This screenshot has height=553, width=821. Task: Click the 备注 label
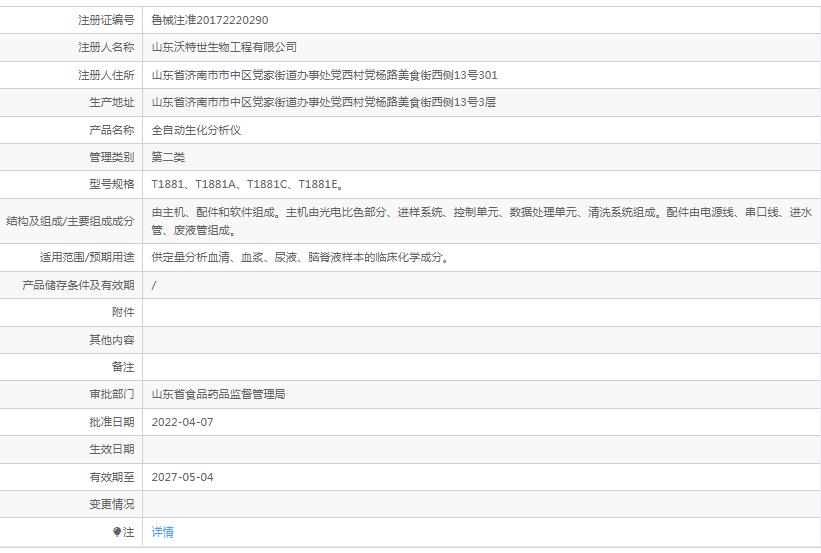[x=123, y=367]
